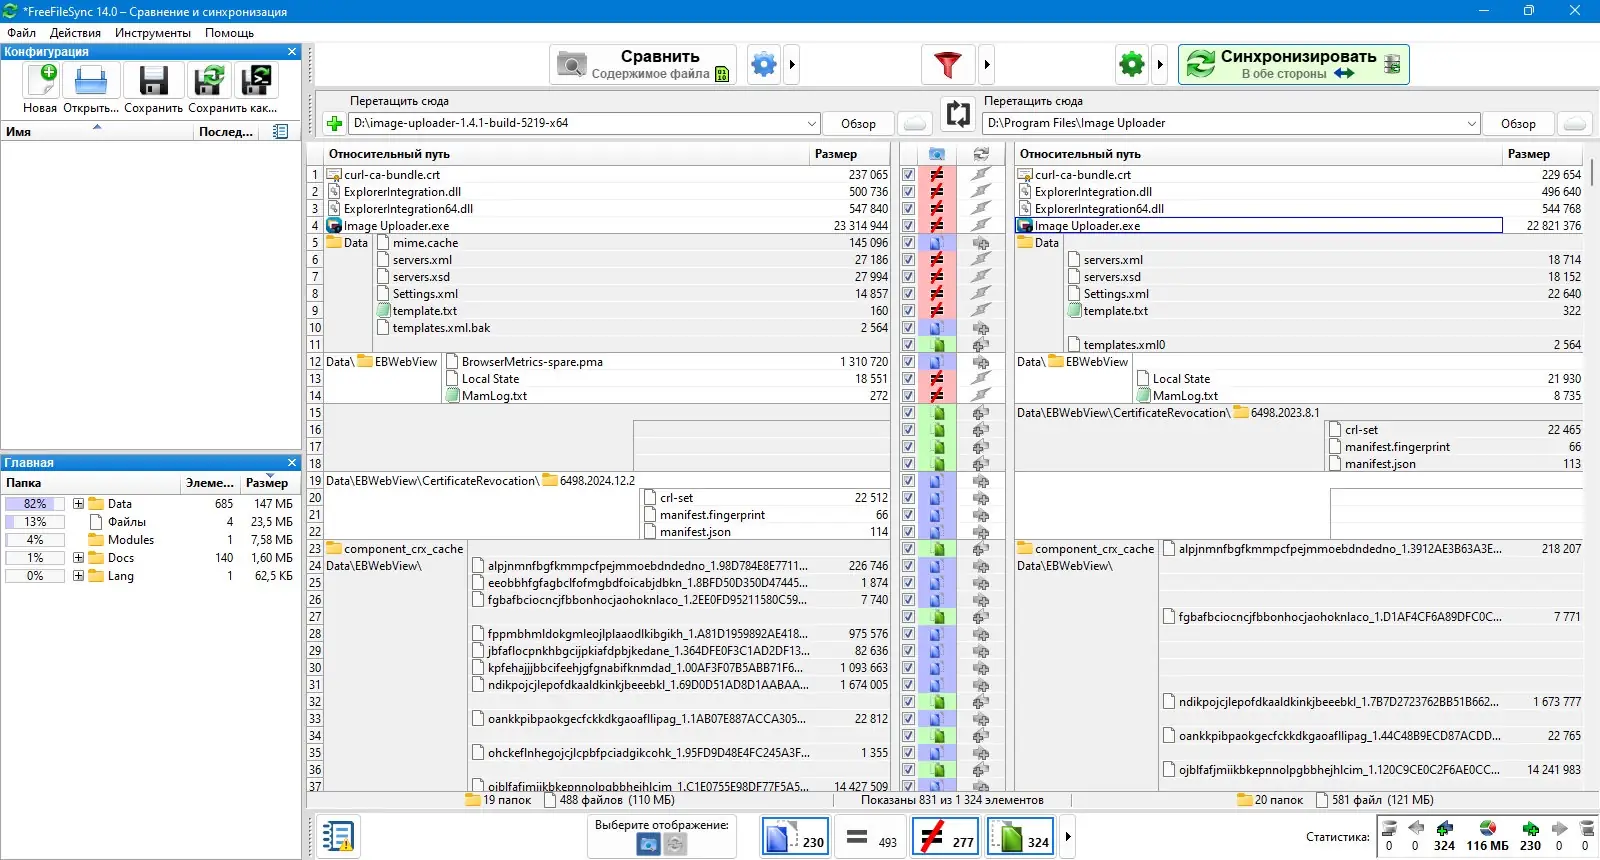
Task: Click the Синхронизировать button
Action: [1294, 65]
